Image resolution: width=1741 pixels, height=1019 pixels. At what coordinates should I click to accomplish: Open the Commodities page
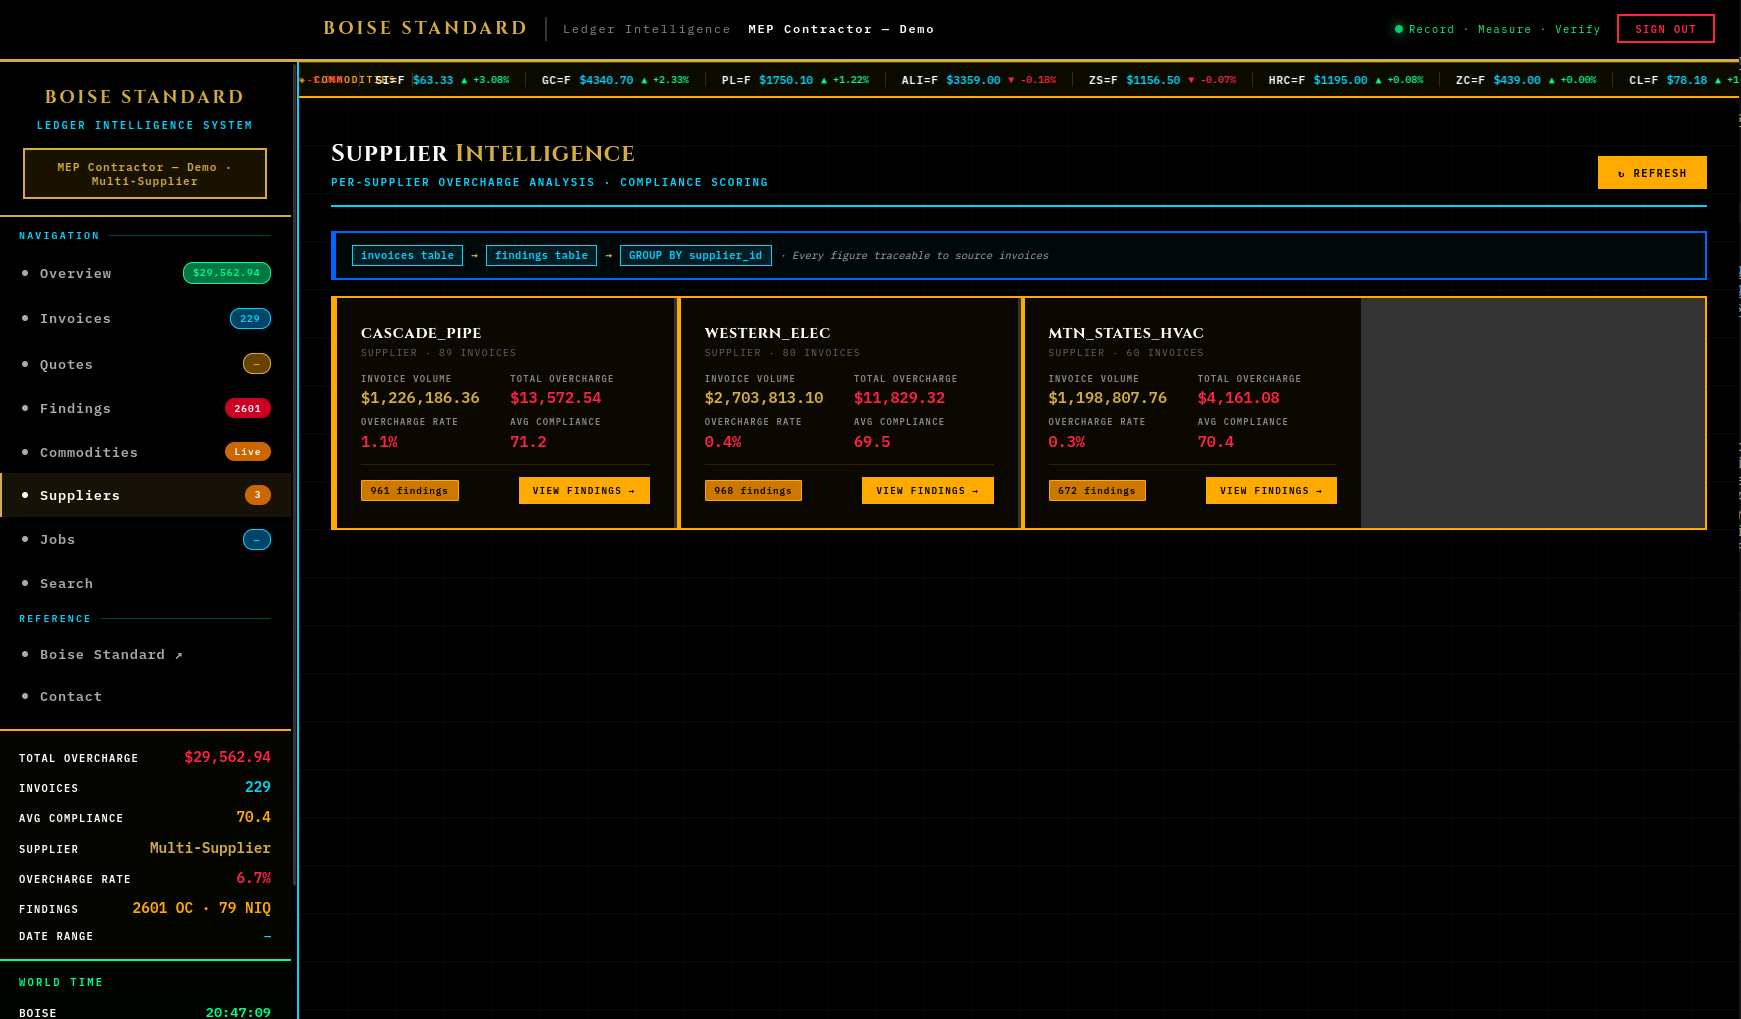click(x=145, y=452)
